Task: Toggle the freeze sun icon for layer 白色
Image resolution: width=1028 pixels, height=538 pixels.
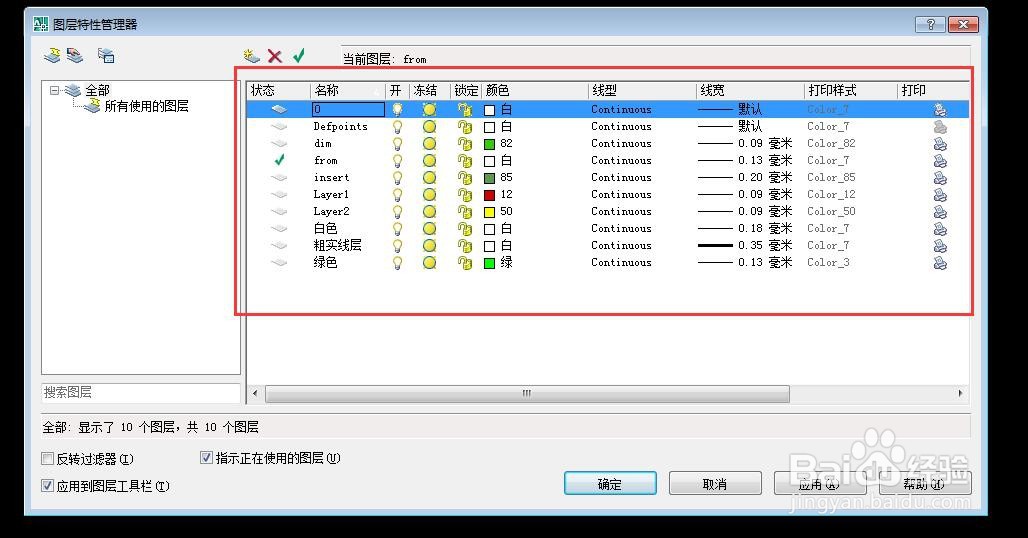Action: tap(429, 229)
